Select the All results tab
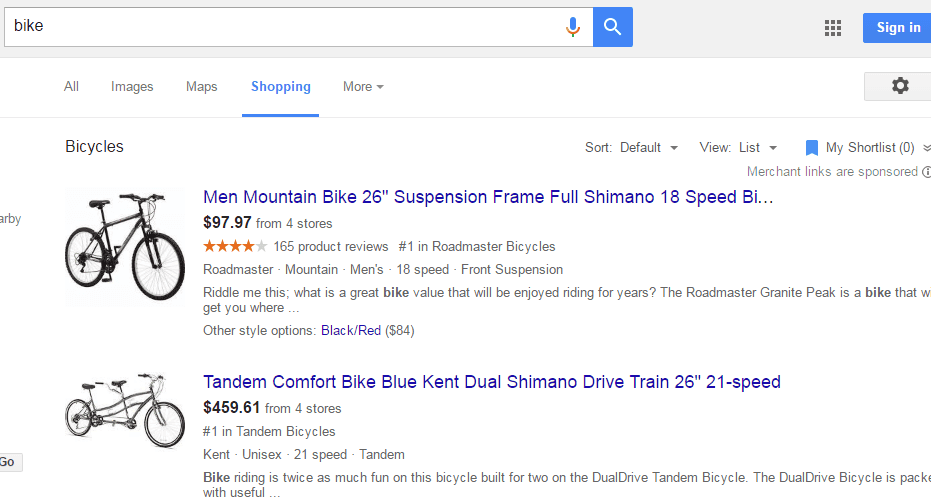 (x=71, y=87)
